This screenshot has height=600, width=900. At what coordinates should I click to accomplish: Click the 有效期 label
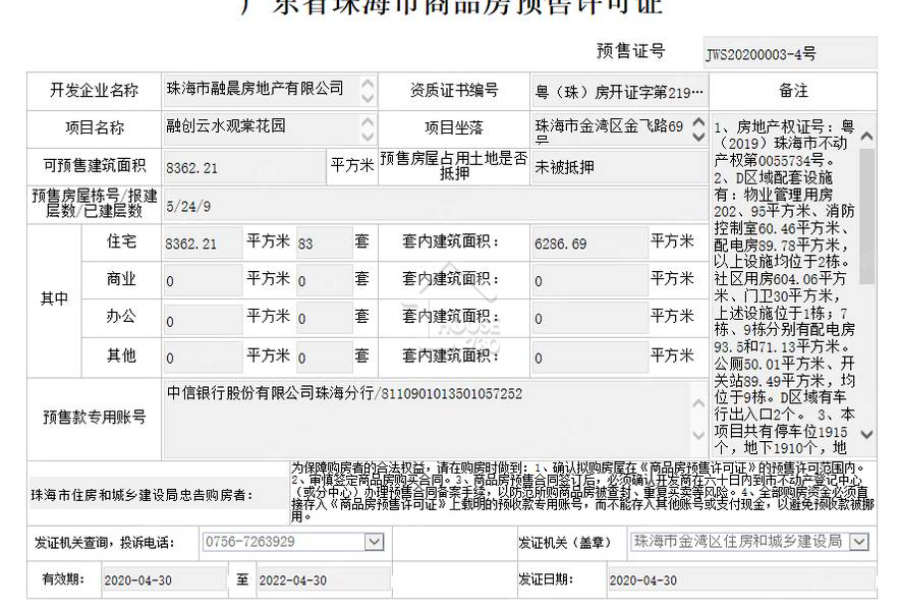pyautogui.click(x=63, y=579)
